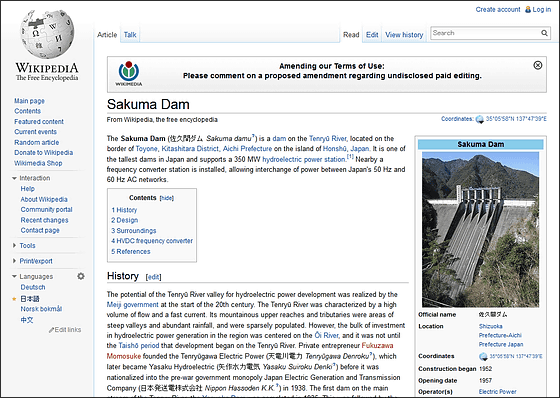This screenshot has height=398, width=560.
Task: Click the Wikimedia logo in banner
Action: (x=129, y=74)
